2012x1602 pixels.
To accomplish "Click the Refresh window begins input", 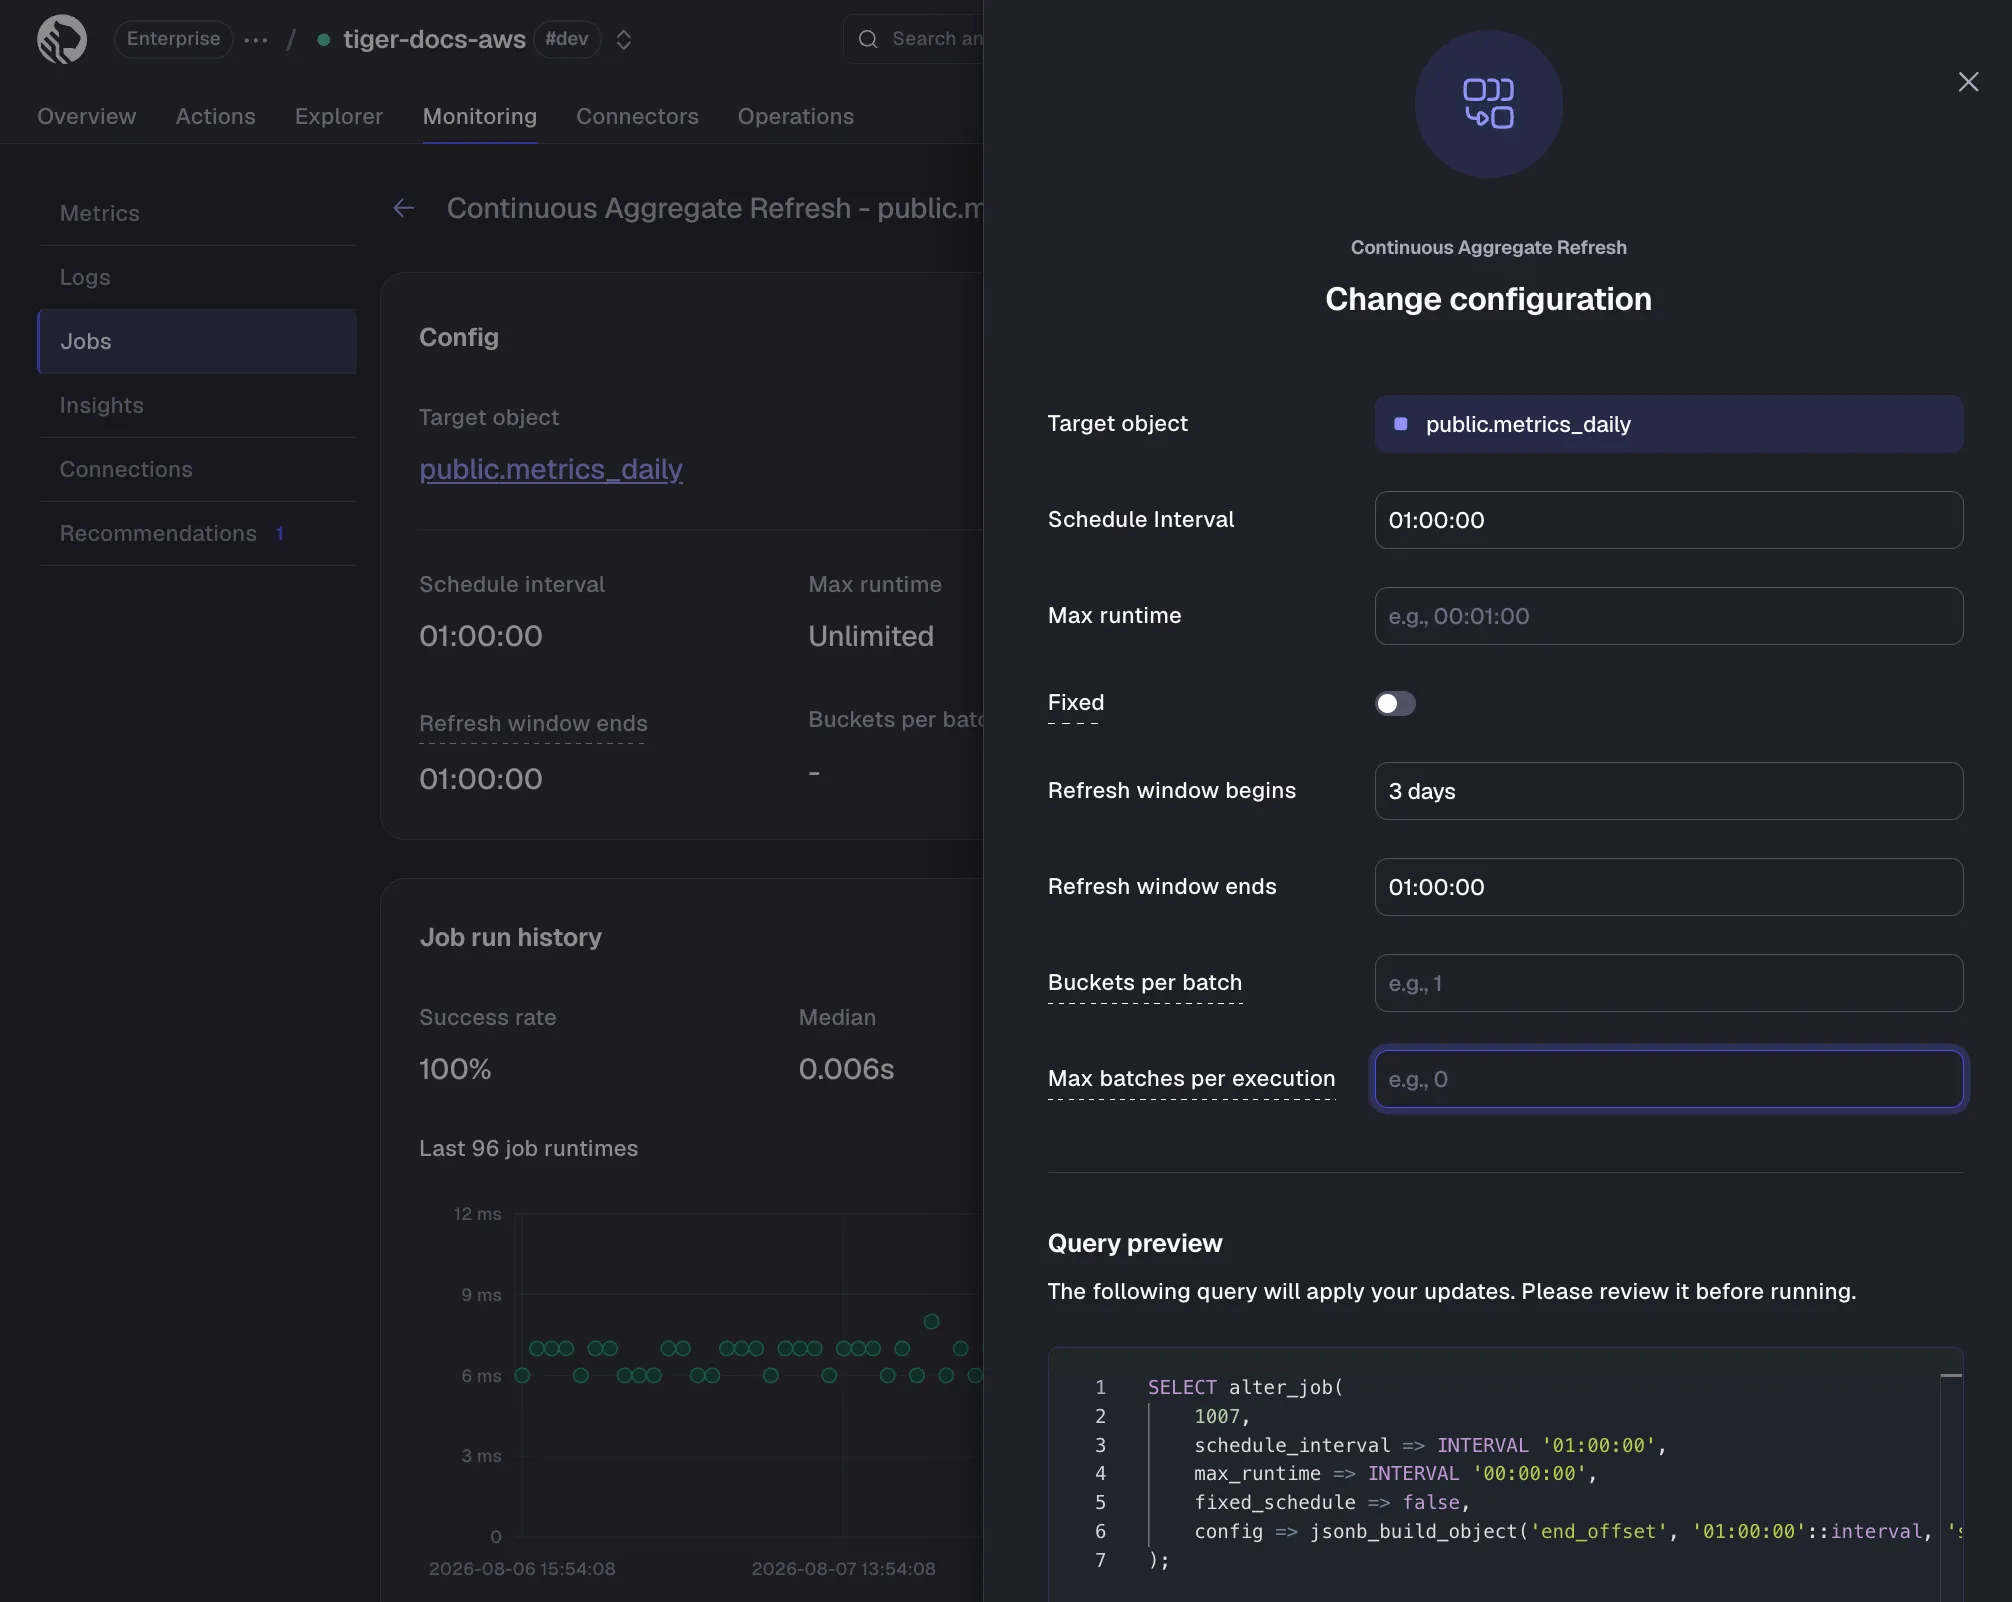I will pos(1669,791).
